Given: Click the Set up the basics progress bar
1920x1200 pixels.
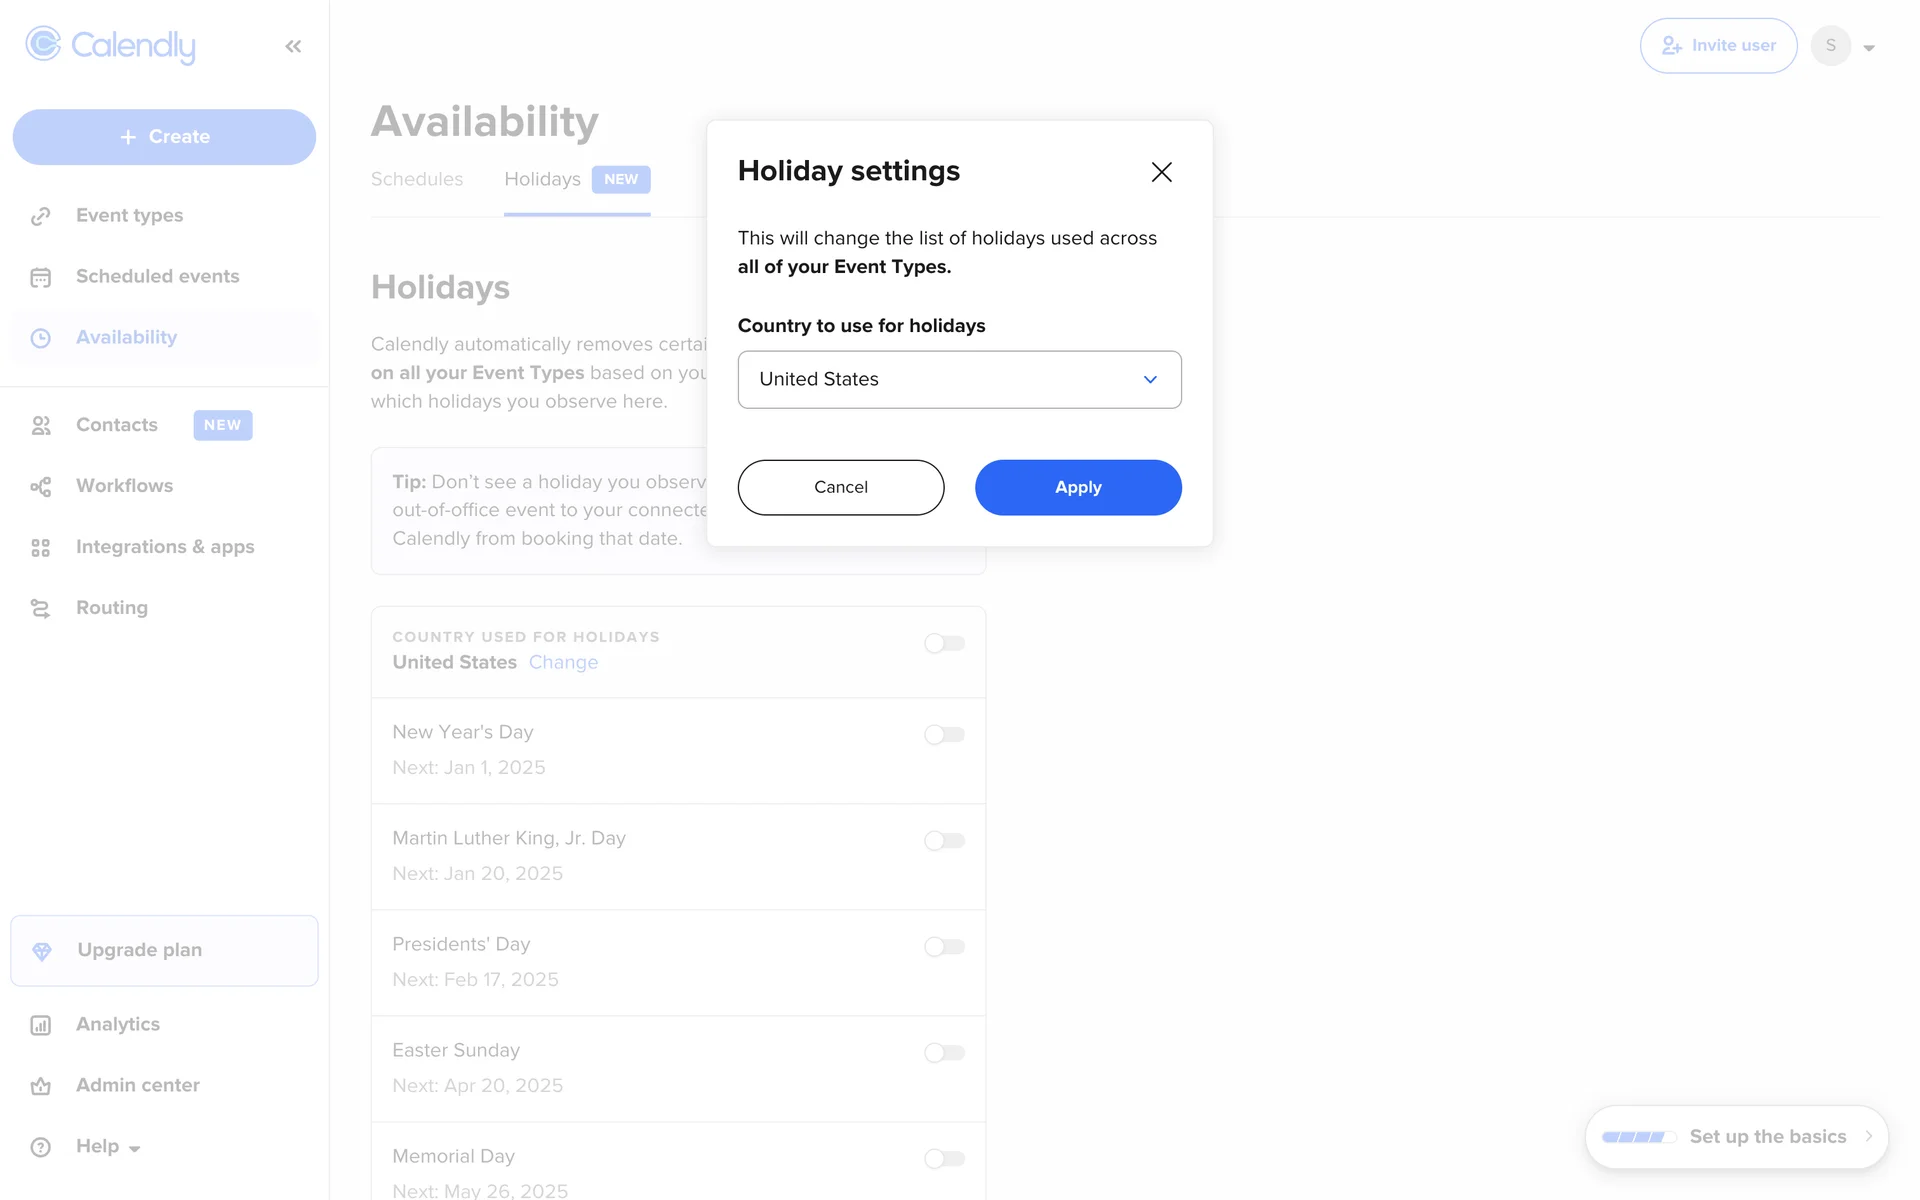Looking at the screenshot, I should coord(1638,1137).
